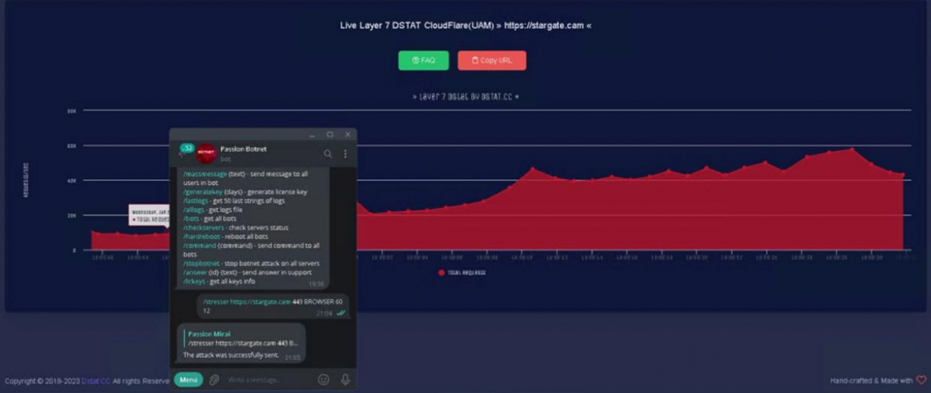Click the heart icon in footer
Screen dimensions: 931x393
(921, 380)
